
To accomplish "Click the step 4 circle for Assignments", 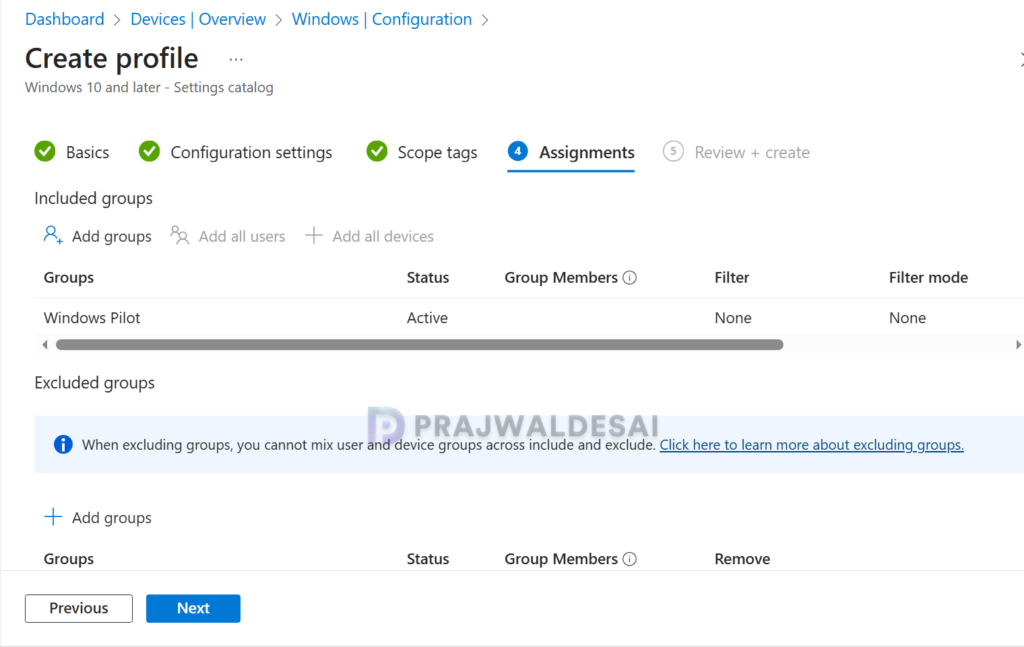I will [518, 151].
